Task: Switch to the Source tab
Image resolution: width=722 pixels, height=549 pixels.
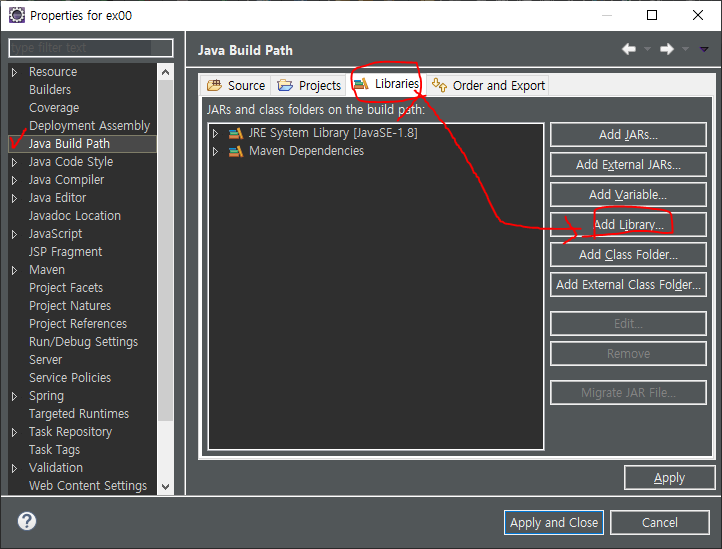Action: (236, 86)
